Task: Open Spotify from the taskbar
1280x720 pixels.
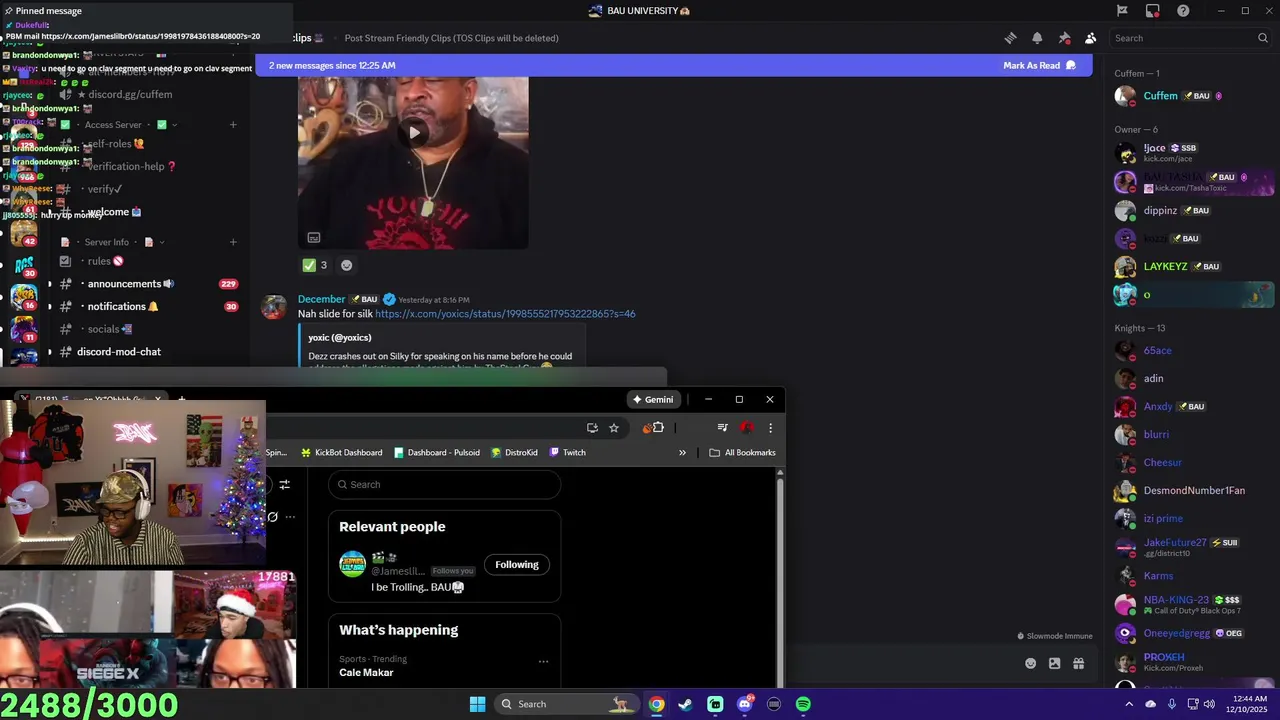Action: click(x=803, y=704)
